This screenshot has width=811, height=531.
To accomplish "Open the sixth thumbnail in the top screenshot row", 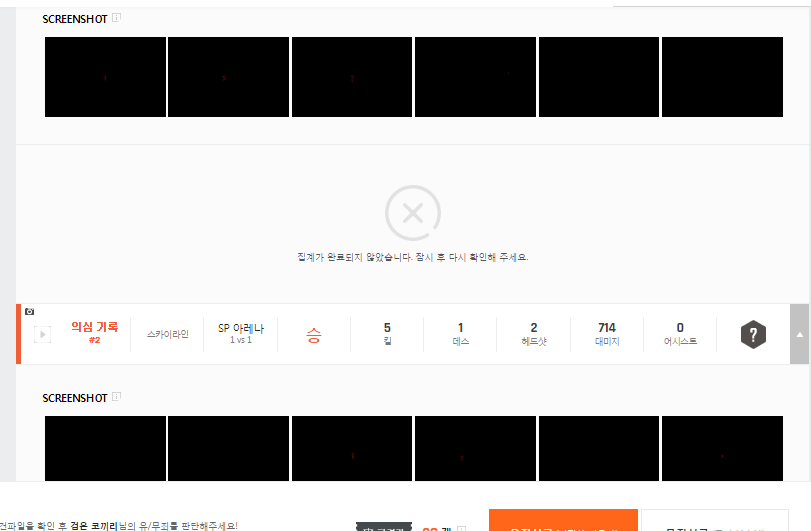I will point(722,77).
